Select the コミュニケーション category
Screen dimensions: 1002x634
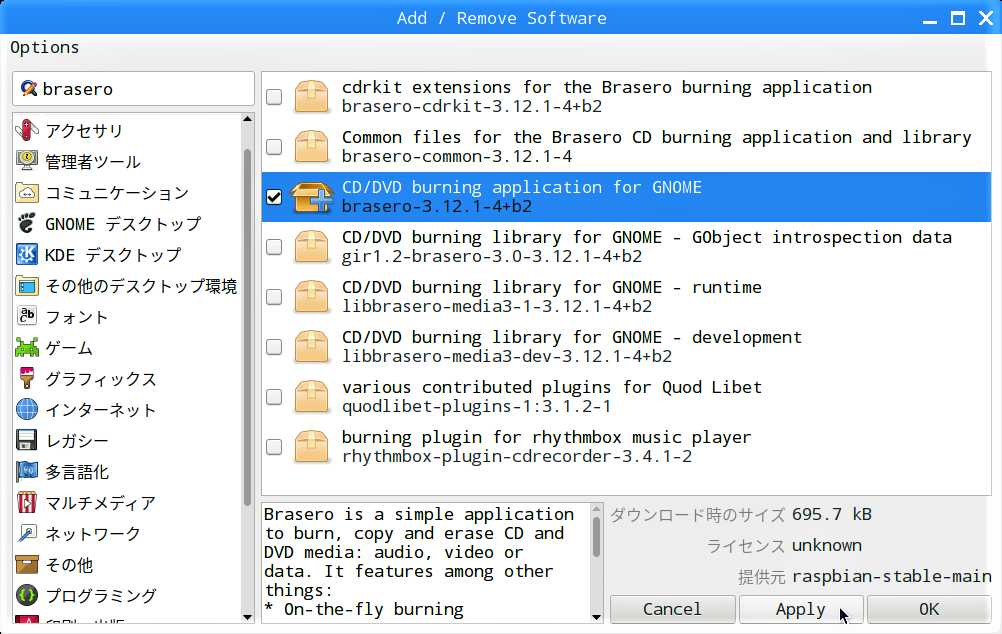point(127,192)
